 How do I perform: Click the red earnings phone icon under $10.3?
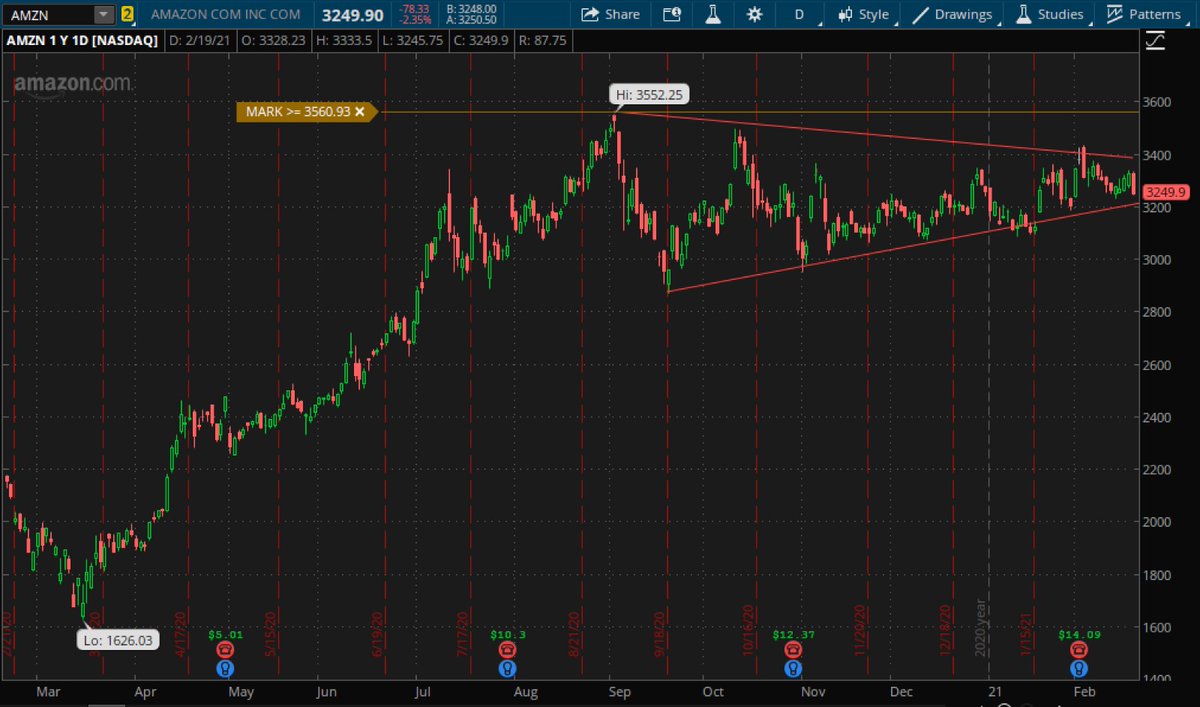pyautogui.click(x=508, y=650)
